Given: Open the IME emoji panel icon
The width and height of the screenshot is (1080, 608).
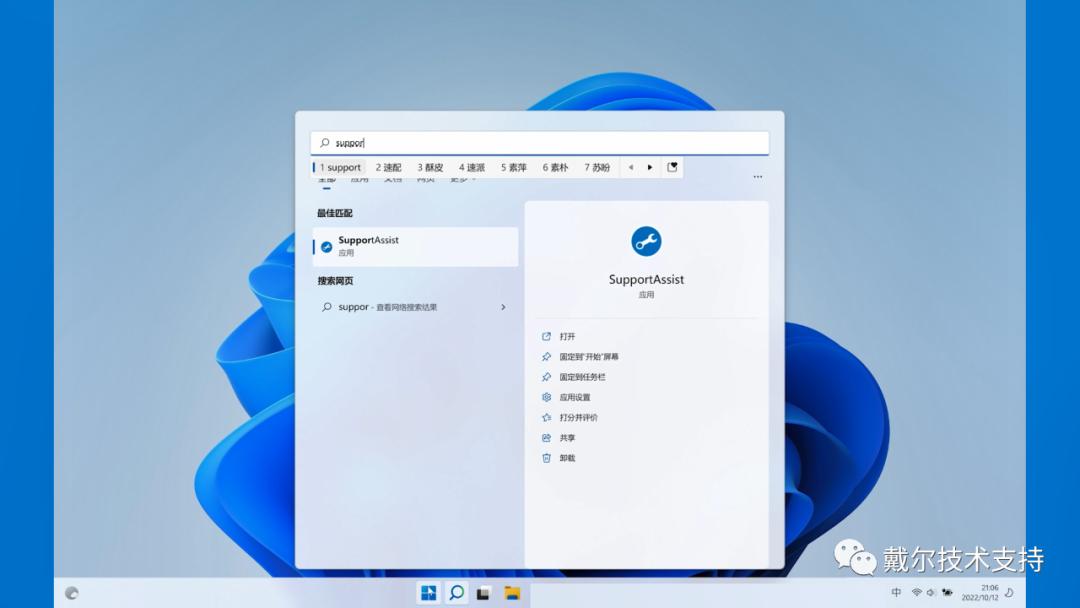Looking at the screenshot, I should point(672,167).
